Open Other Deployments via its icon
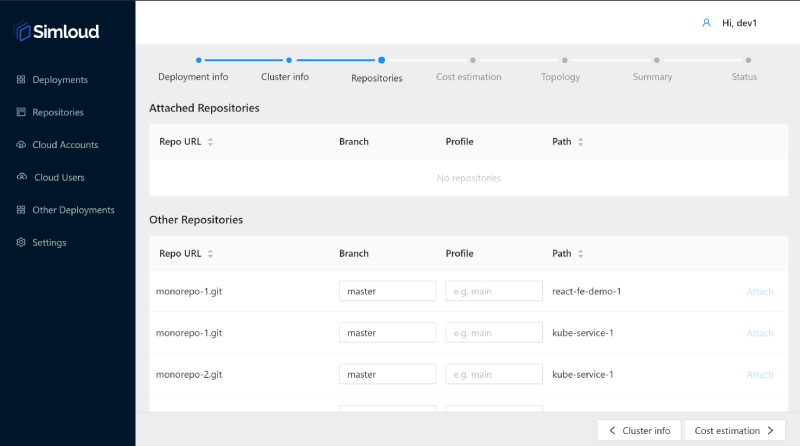Image resolution: width=800 pixels, height=446 pixels. tap(21, 210)
